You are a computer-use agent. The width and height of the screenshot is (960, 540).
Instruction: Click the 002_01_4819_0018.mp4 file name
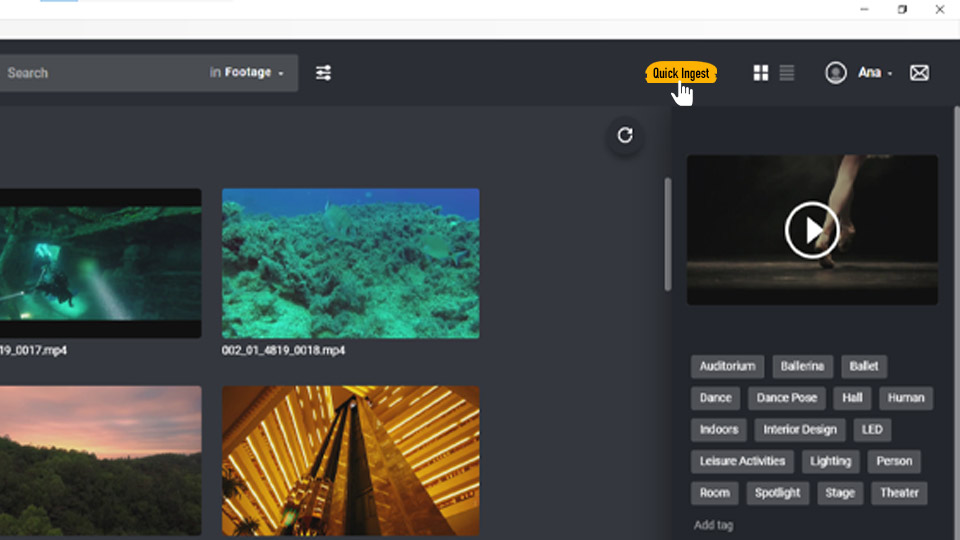pyautogui.click(x=283, y=350)
